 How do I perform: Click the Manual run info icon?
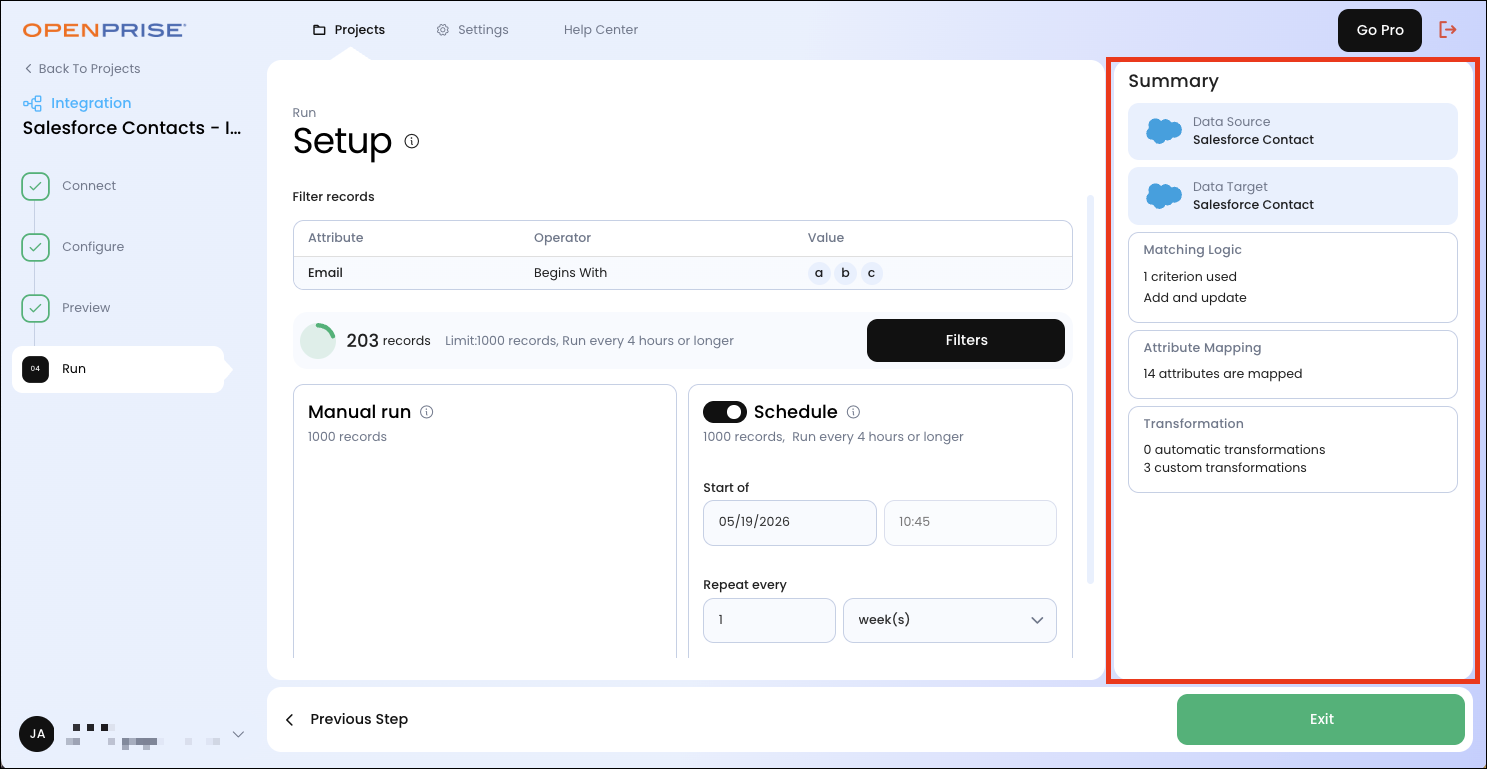tap(427, 412)
